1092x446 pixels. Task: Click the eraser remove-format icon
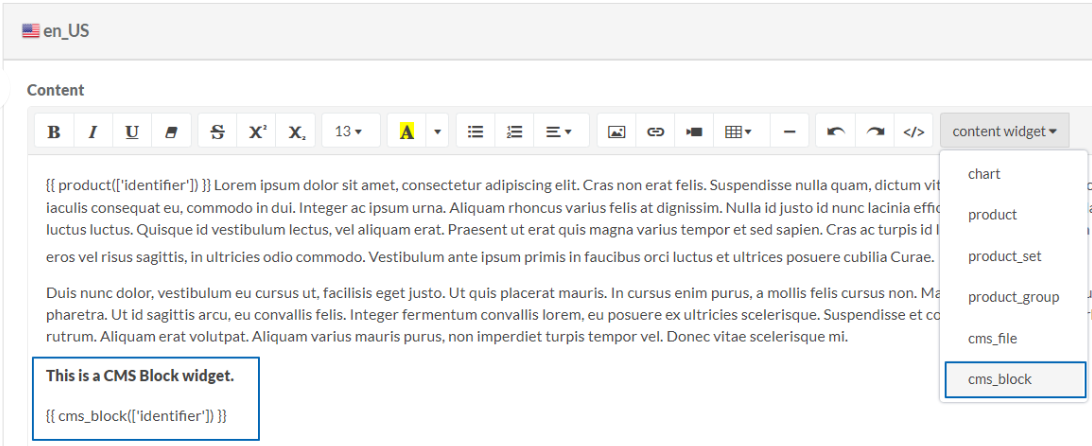coord(171,131)
